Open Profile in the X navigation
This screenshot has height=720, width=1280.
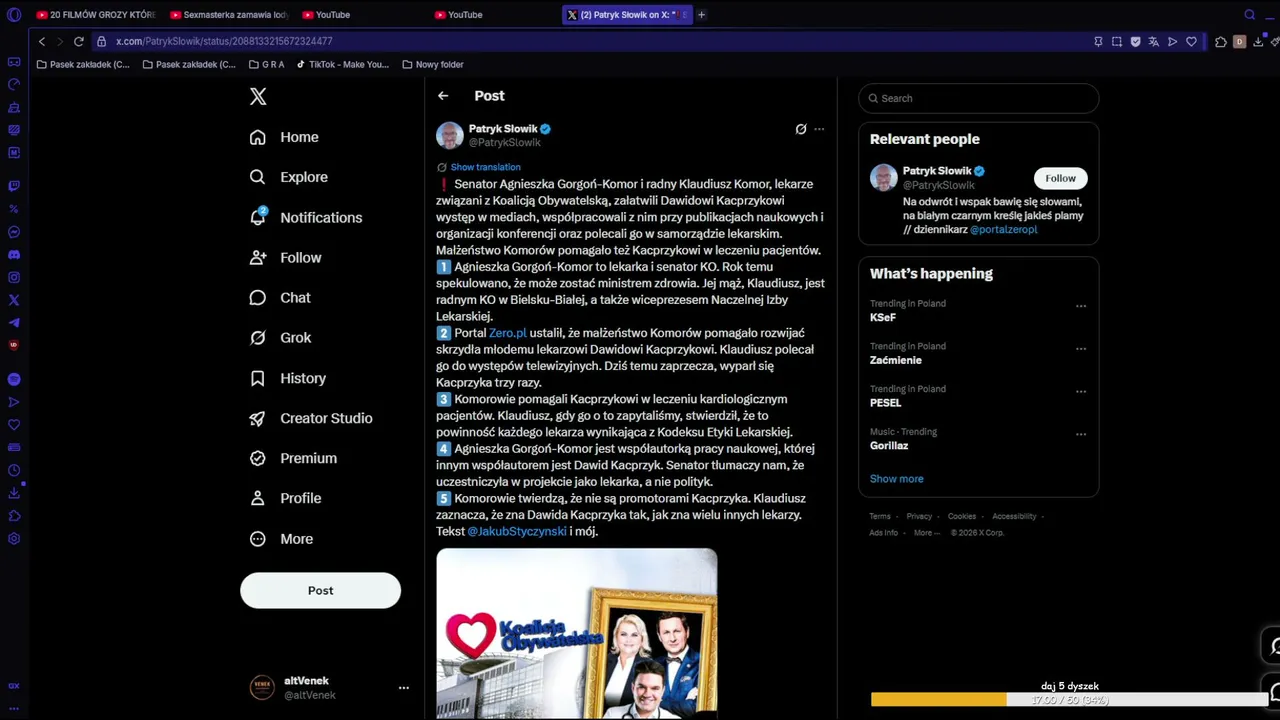tap(286, 498)
